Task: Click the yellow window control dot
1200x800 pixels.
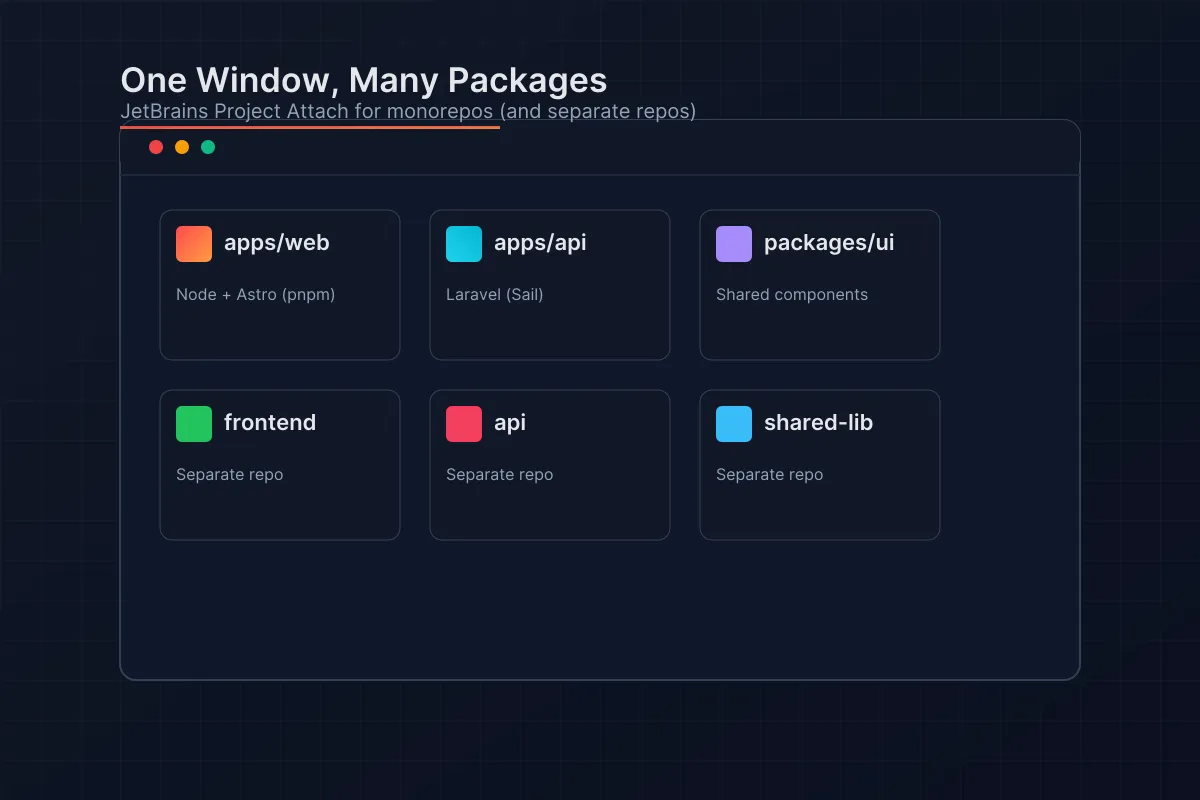Action: coord(182,146)
